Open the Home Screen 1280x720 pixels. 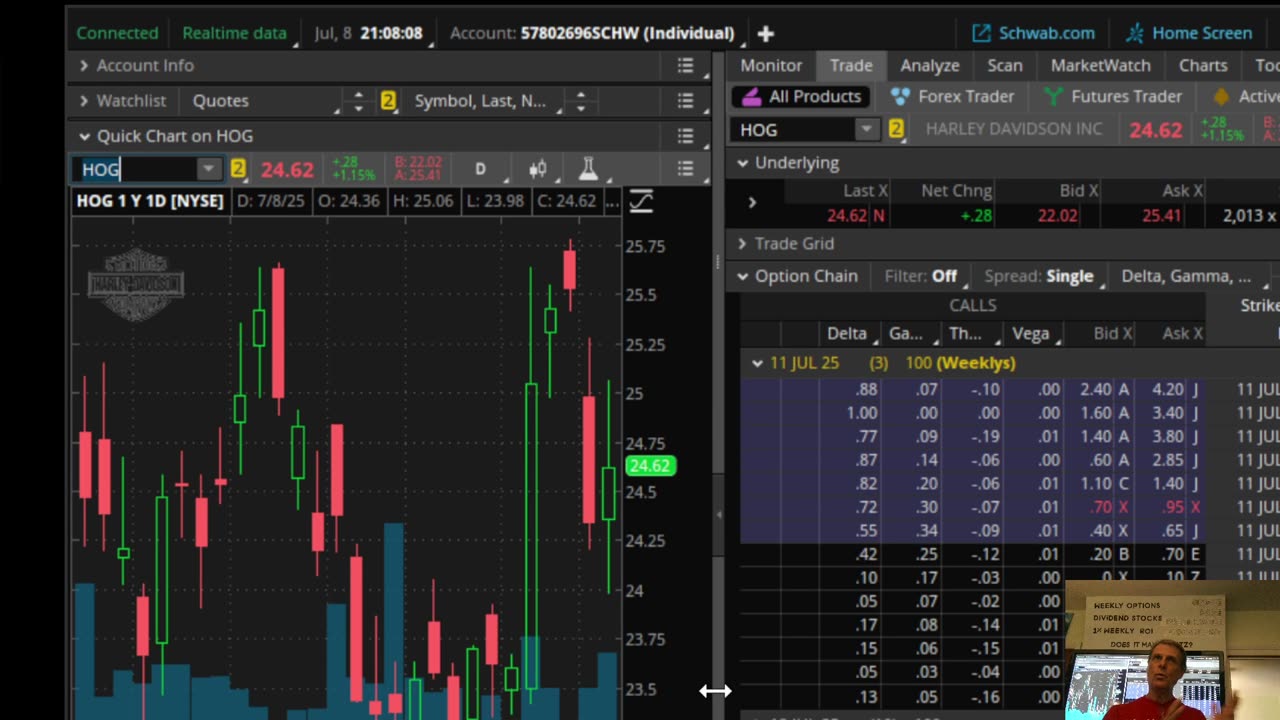click(x=1188, y=33)
